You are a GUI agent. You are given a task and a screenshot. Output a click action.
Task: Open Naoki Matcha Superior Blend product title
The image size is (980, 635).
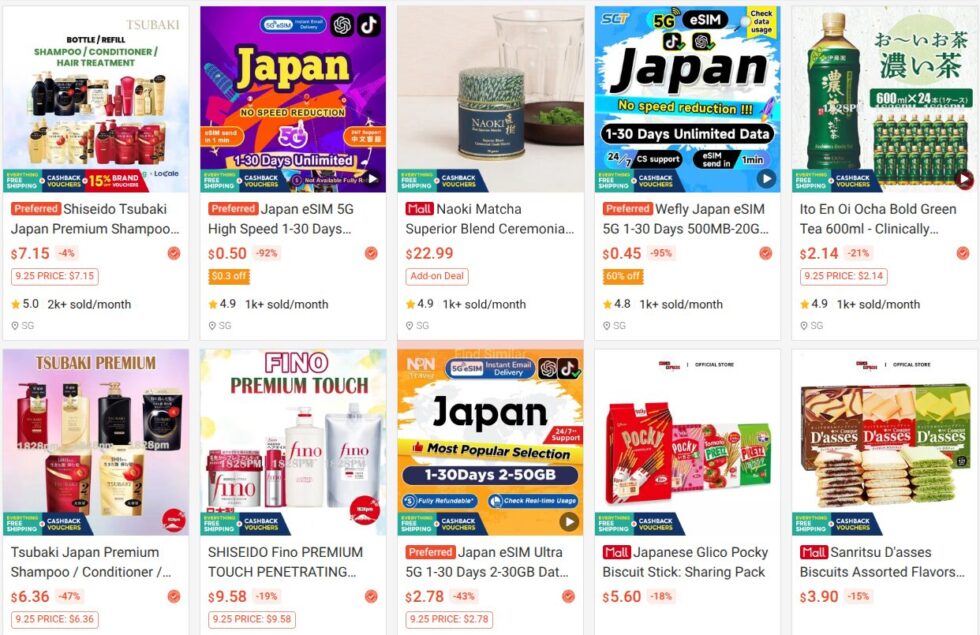click(x=490, y=219)
